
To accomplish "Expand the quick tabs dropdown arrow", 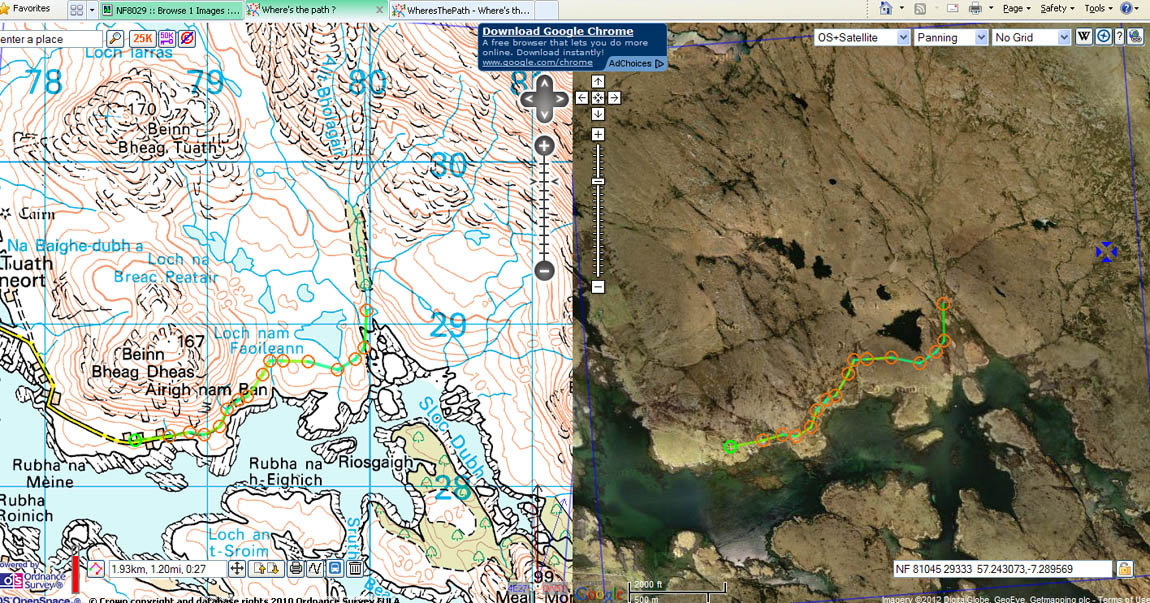I will [92, 10].
